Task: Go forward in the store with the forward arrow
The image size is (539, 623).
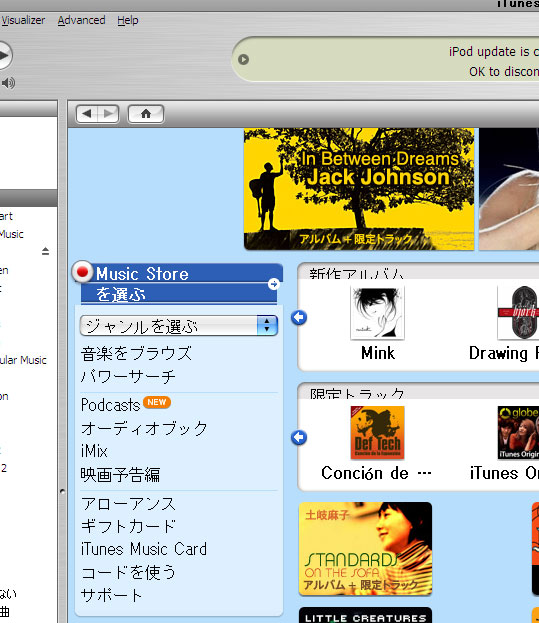Action: coord(108,114)
